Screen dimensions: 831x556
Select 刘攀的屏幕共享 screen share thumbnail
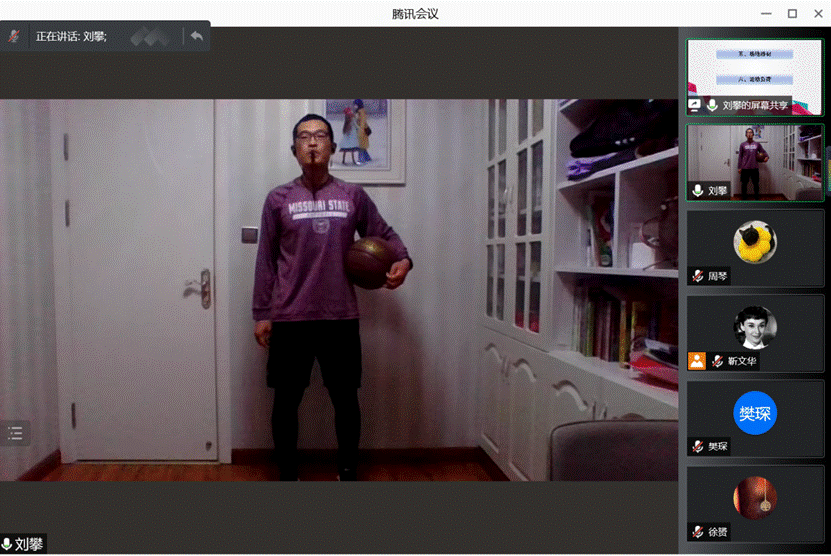point(755,70)
